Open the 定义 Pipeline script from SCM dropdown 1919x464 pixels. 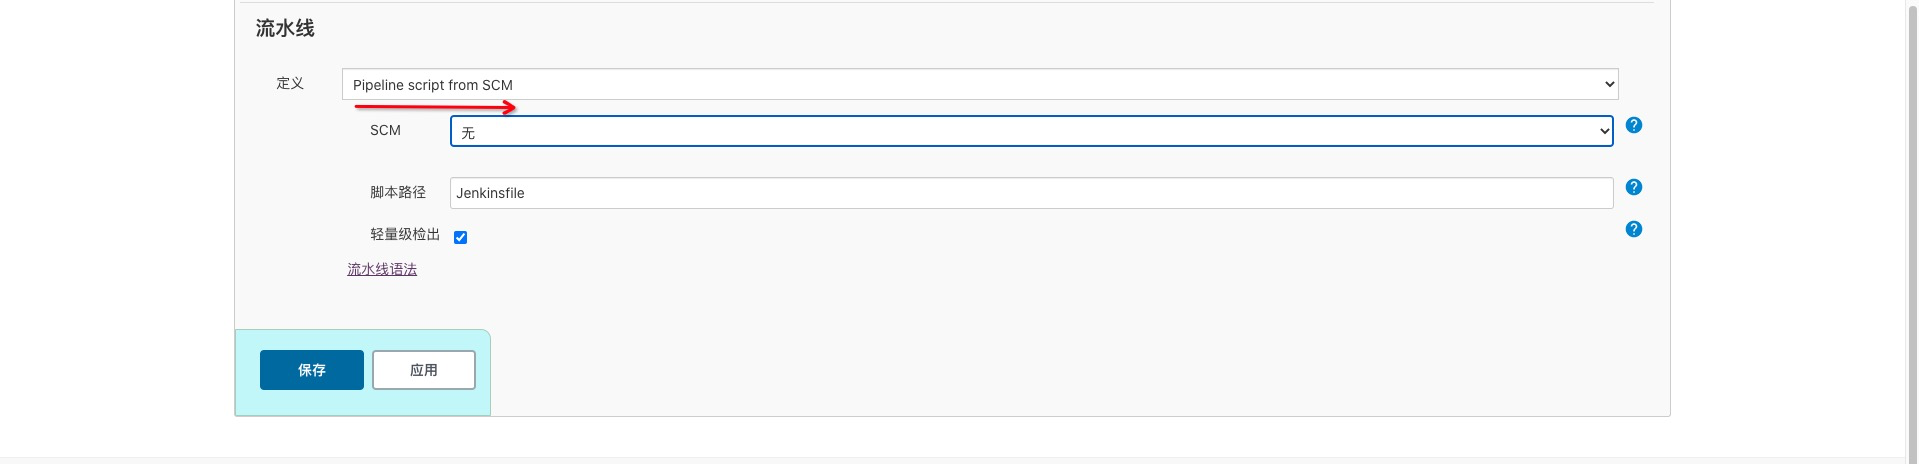tap(979, 85)
